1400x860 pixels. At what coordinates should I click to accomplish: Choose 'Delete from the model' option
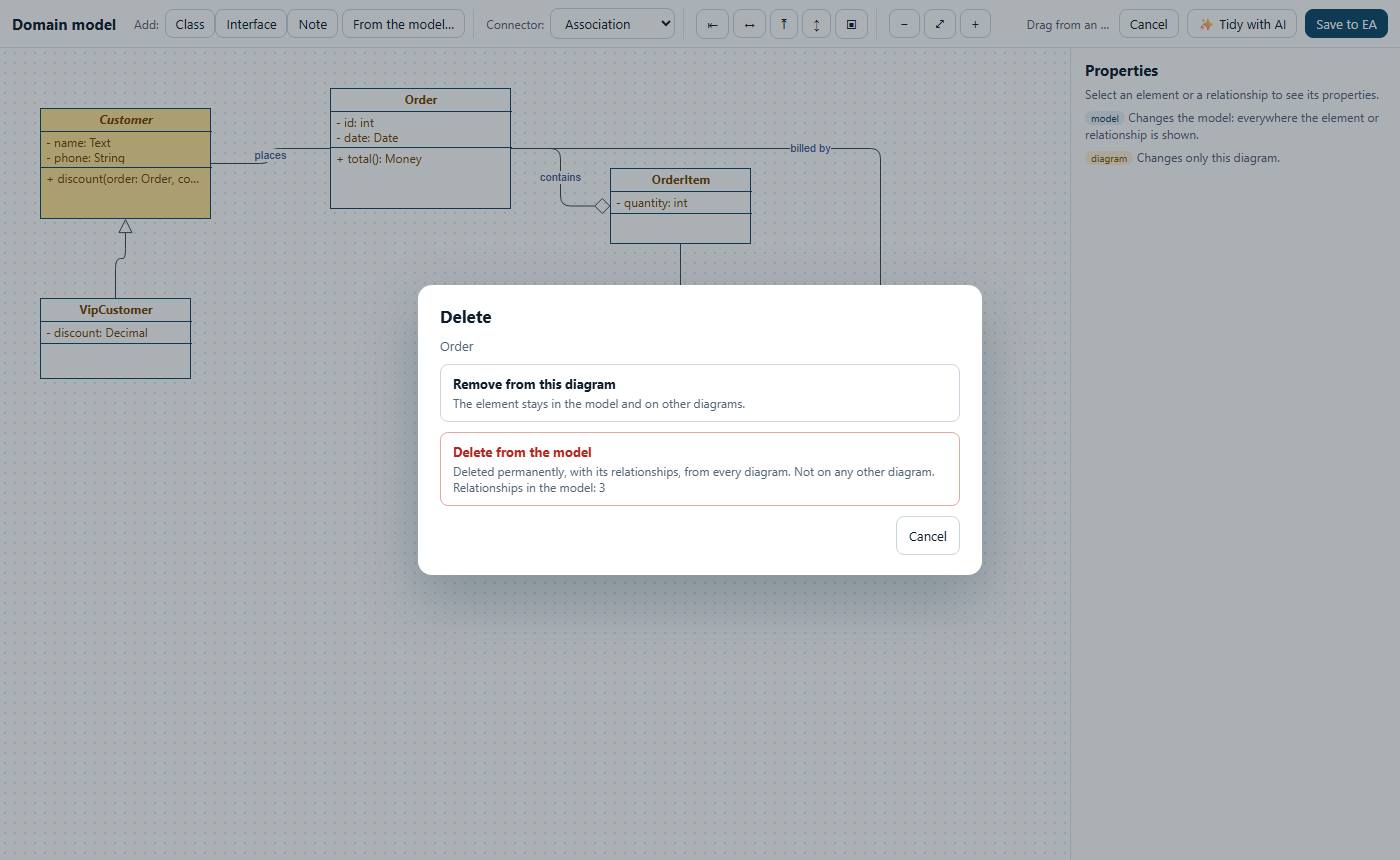[700, 469]
